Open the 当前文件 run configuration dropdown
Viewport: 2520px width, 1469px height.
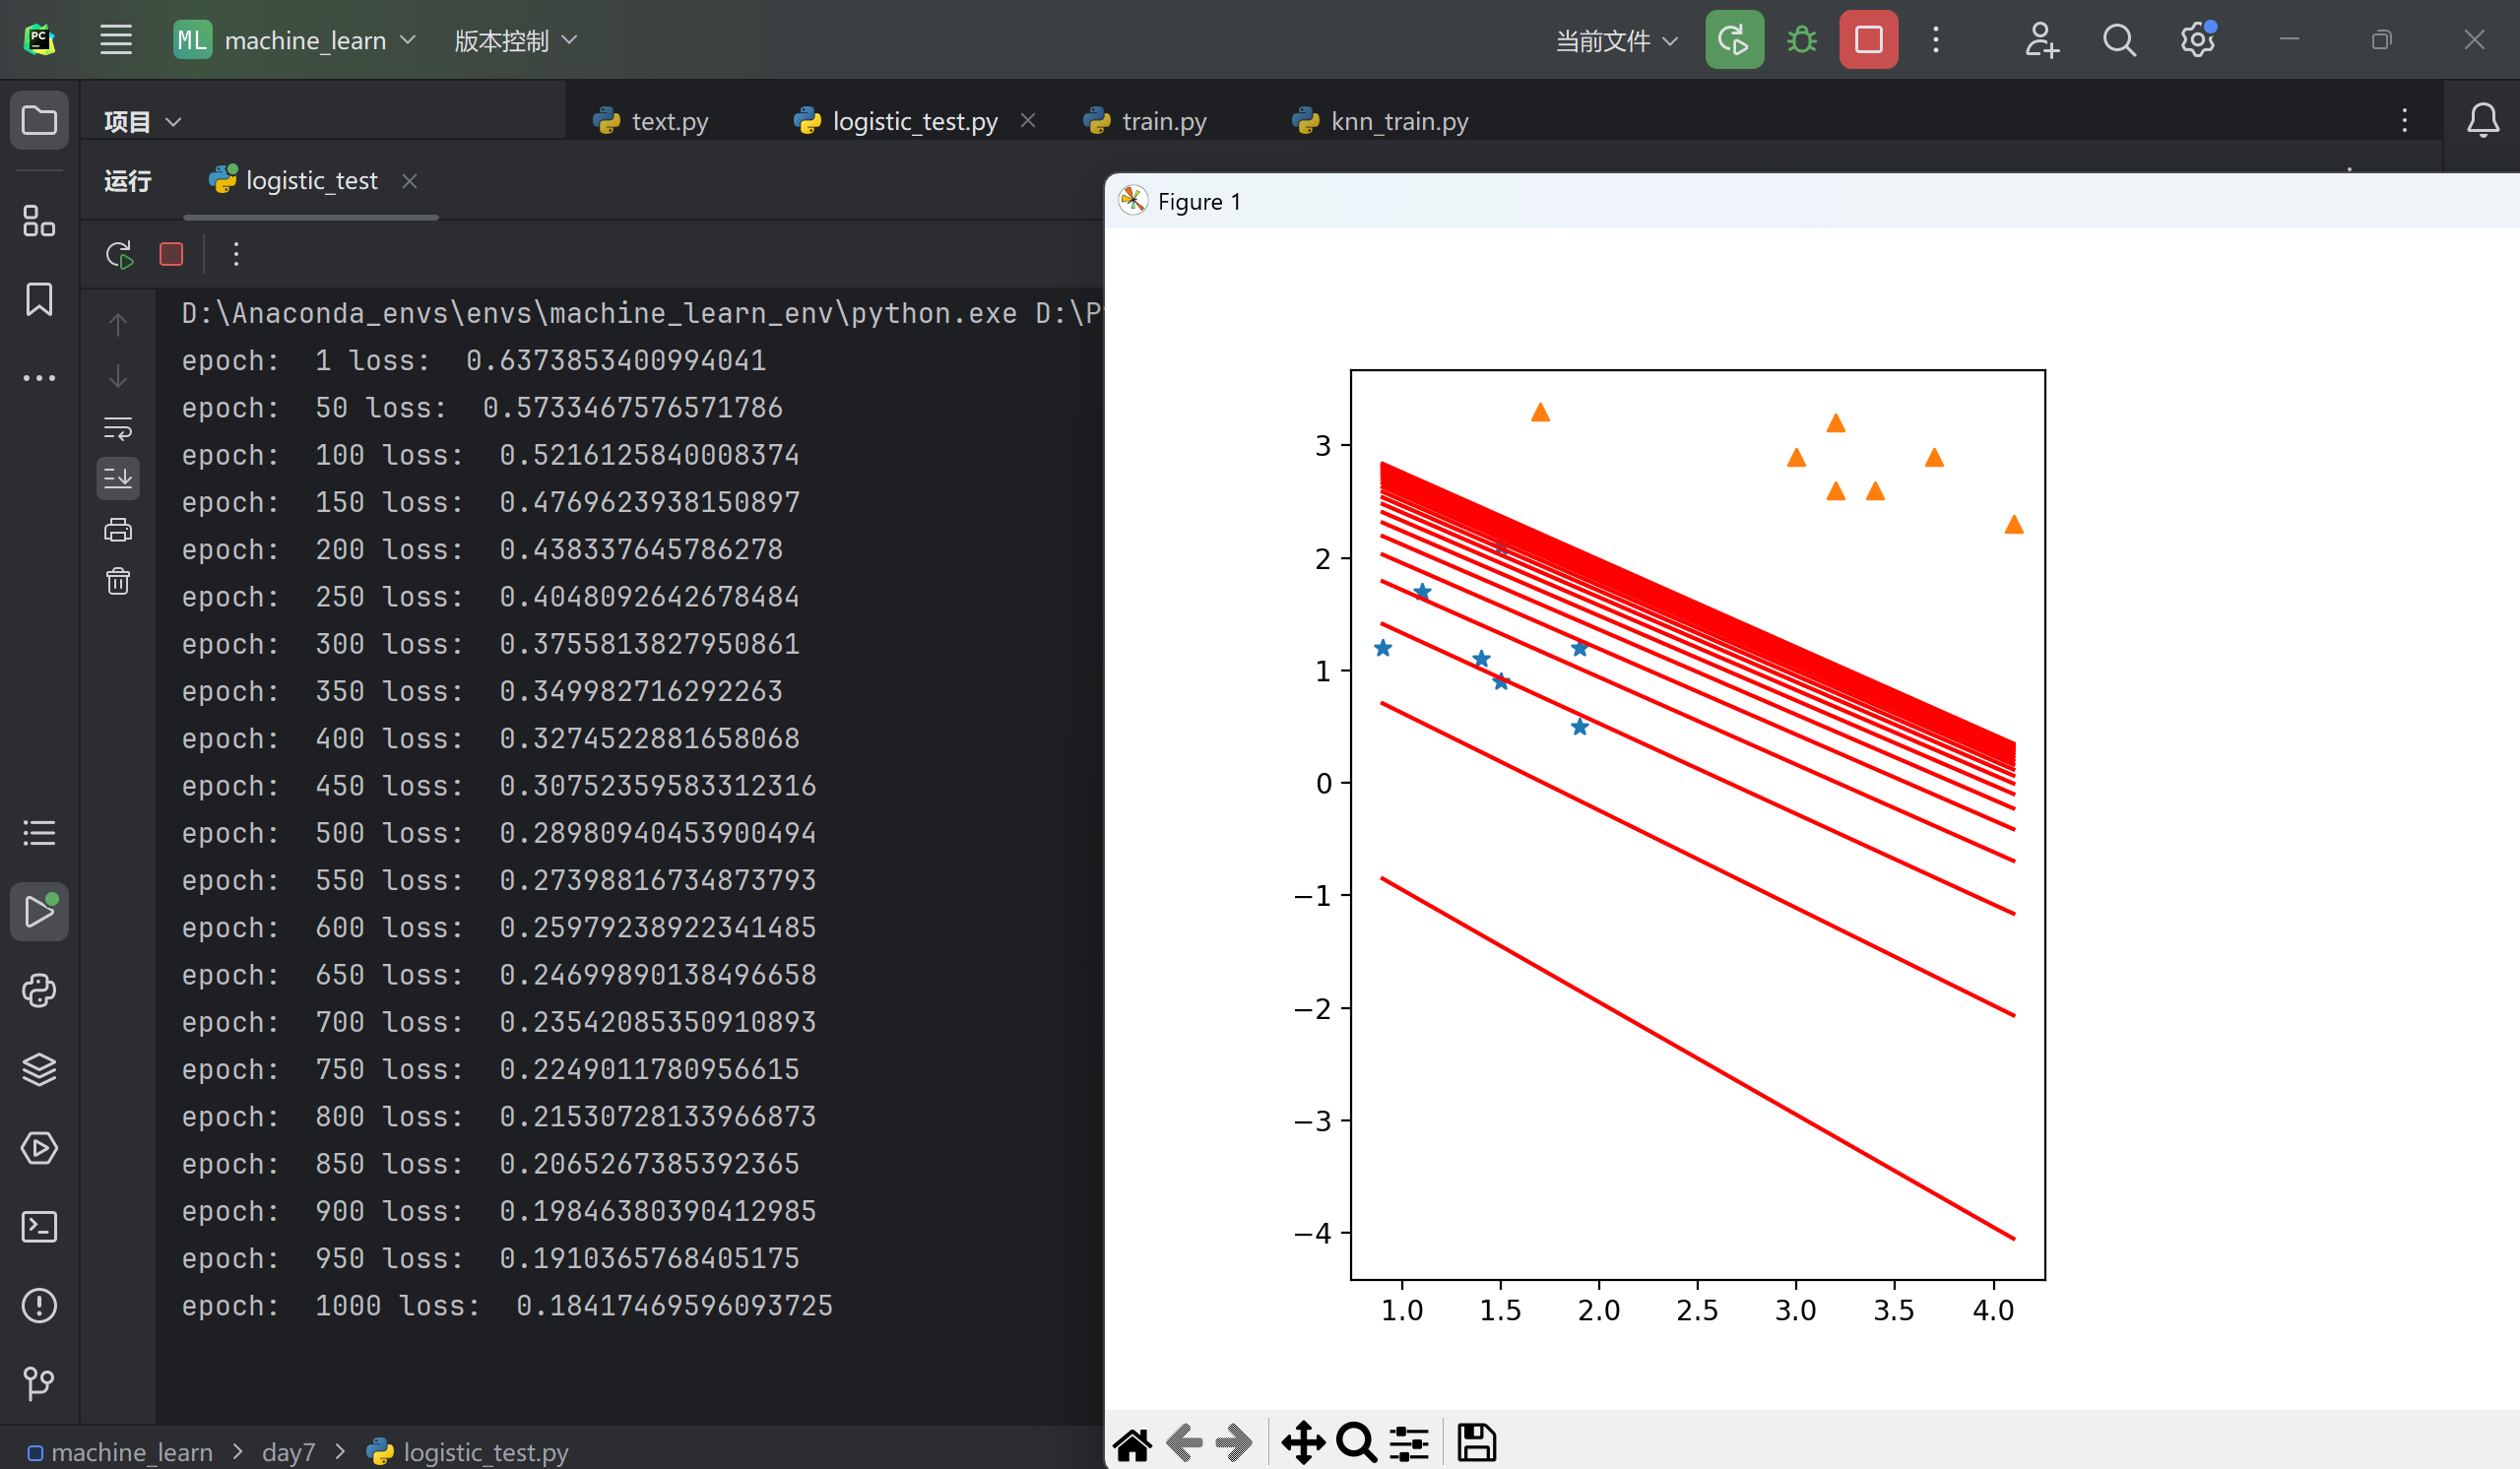[1614, 40]
